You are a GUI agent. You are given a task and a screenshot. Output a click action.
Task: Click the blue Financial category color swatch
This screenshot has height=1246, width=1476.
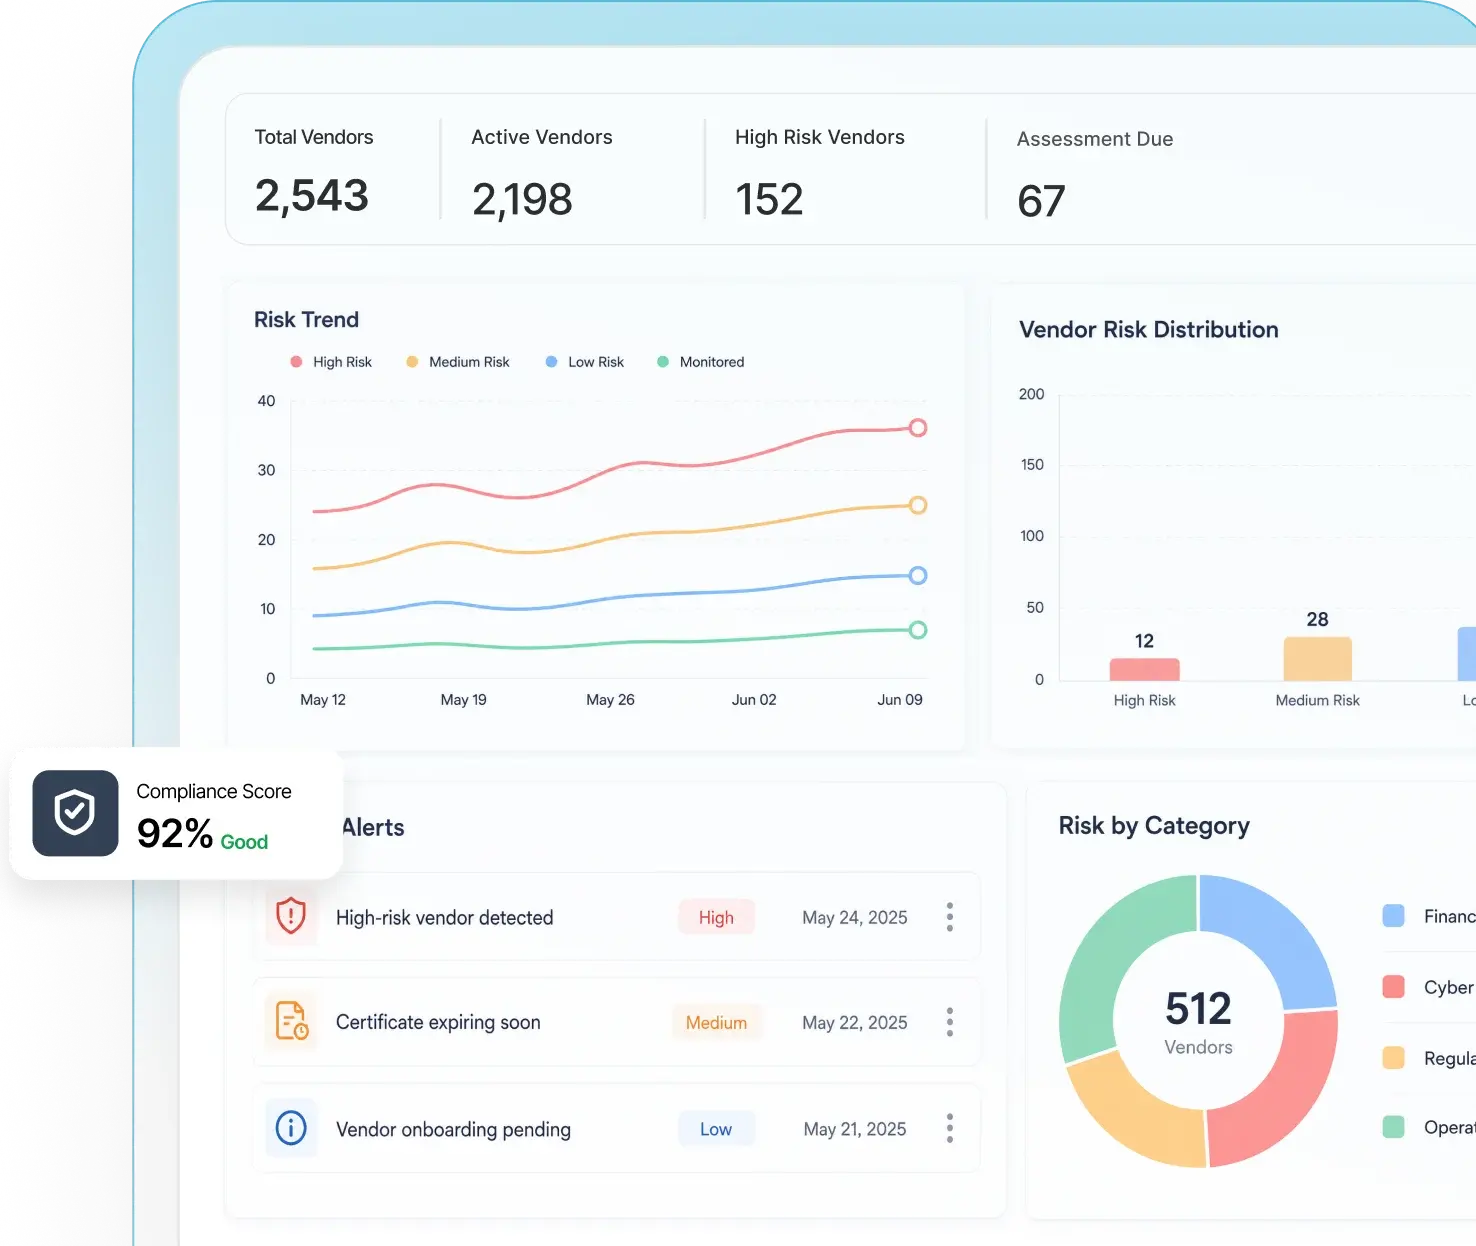[x=1394, y=916]
